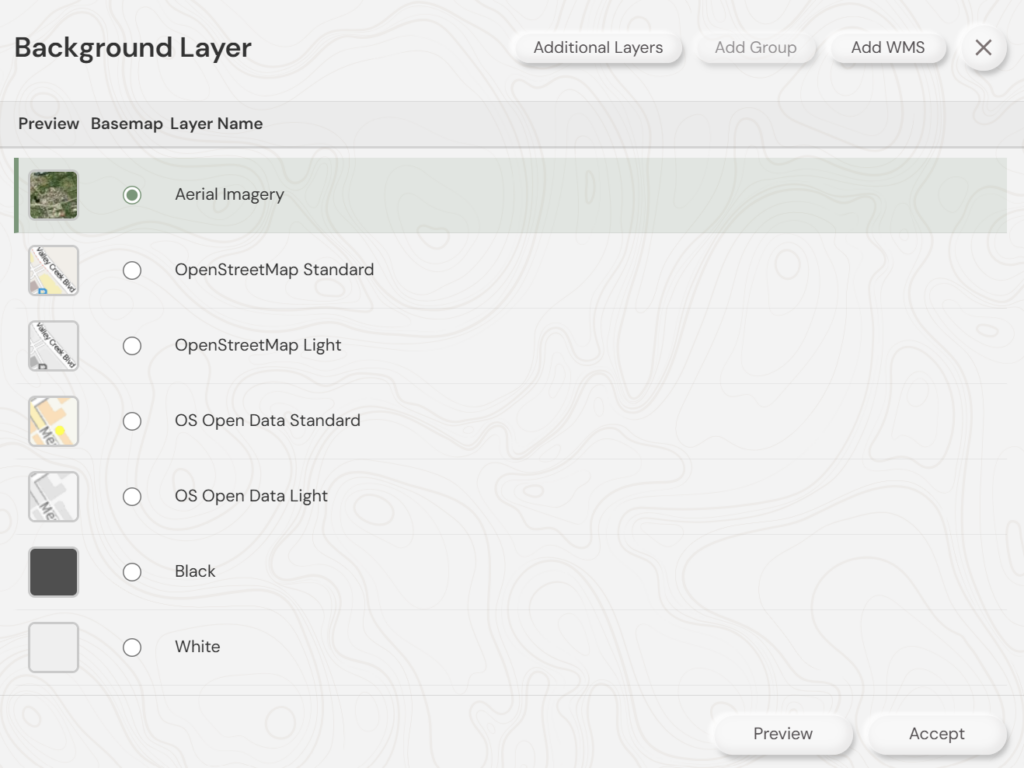Pick the White basemap radio button
The image size is (1024, 768).
pos(132,647)
